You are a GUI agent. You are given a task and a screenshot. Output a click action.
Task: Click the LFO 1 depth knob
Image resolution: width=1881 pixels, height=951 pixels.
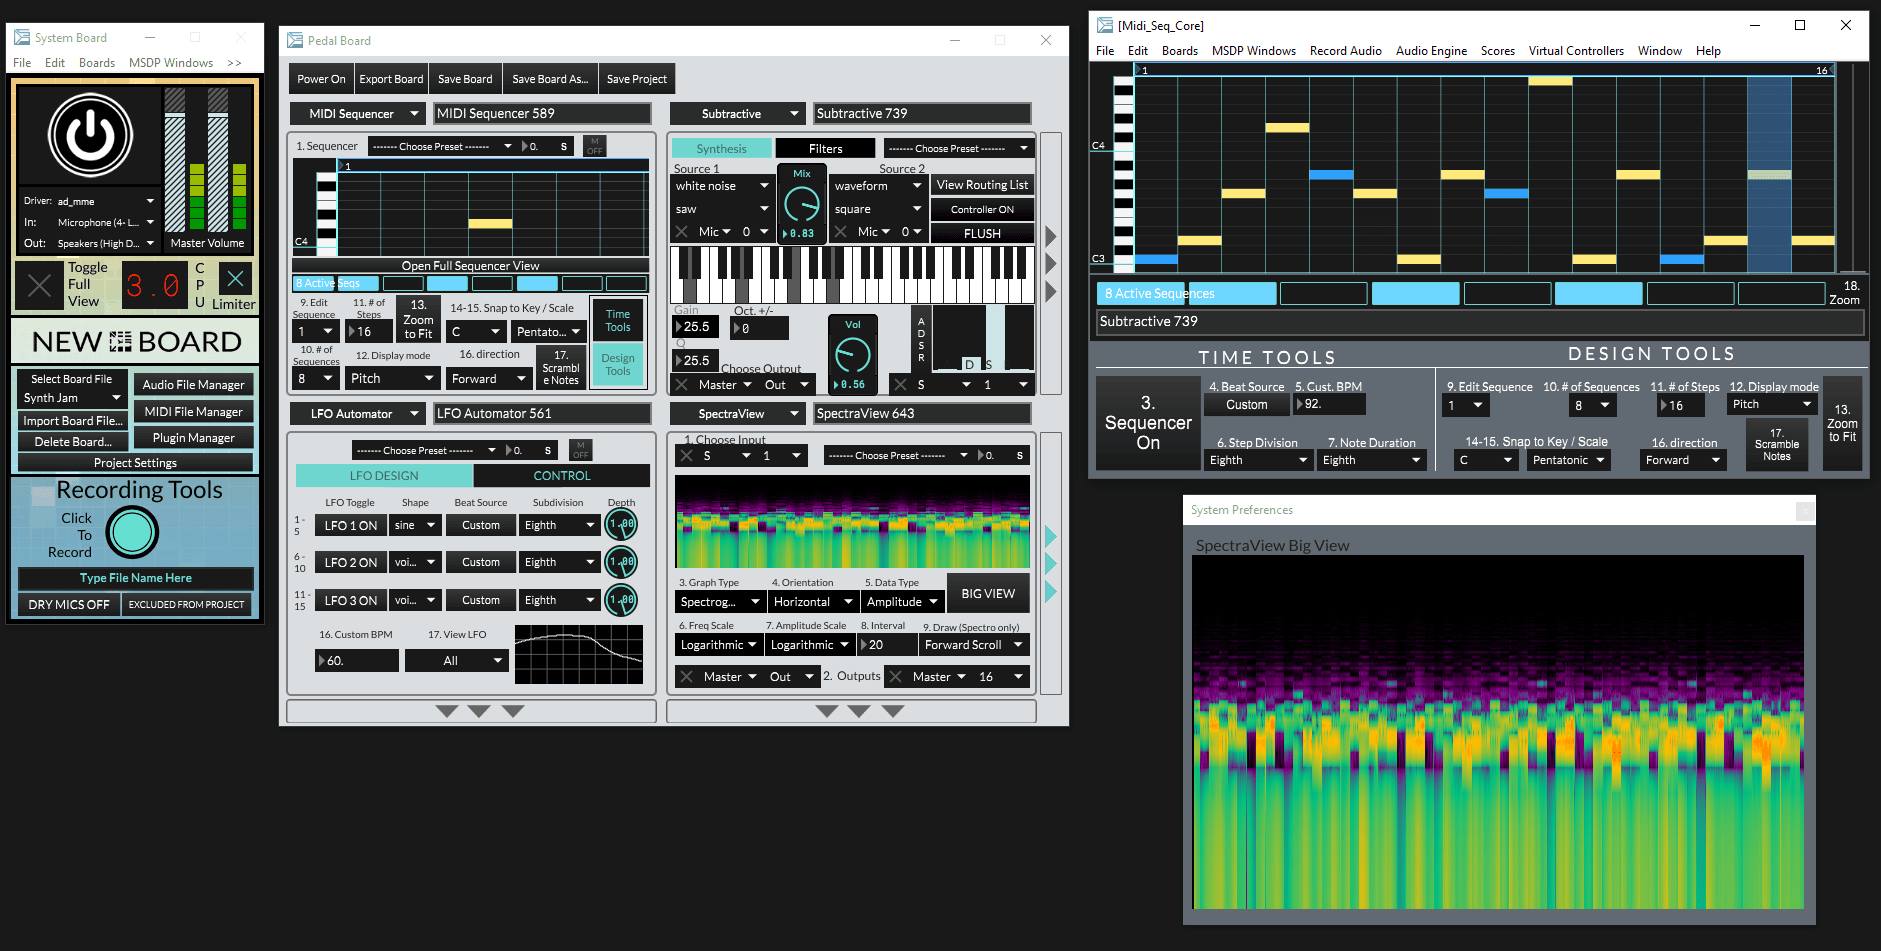621,524
